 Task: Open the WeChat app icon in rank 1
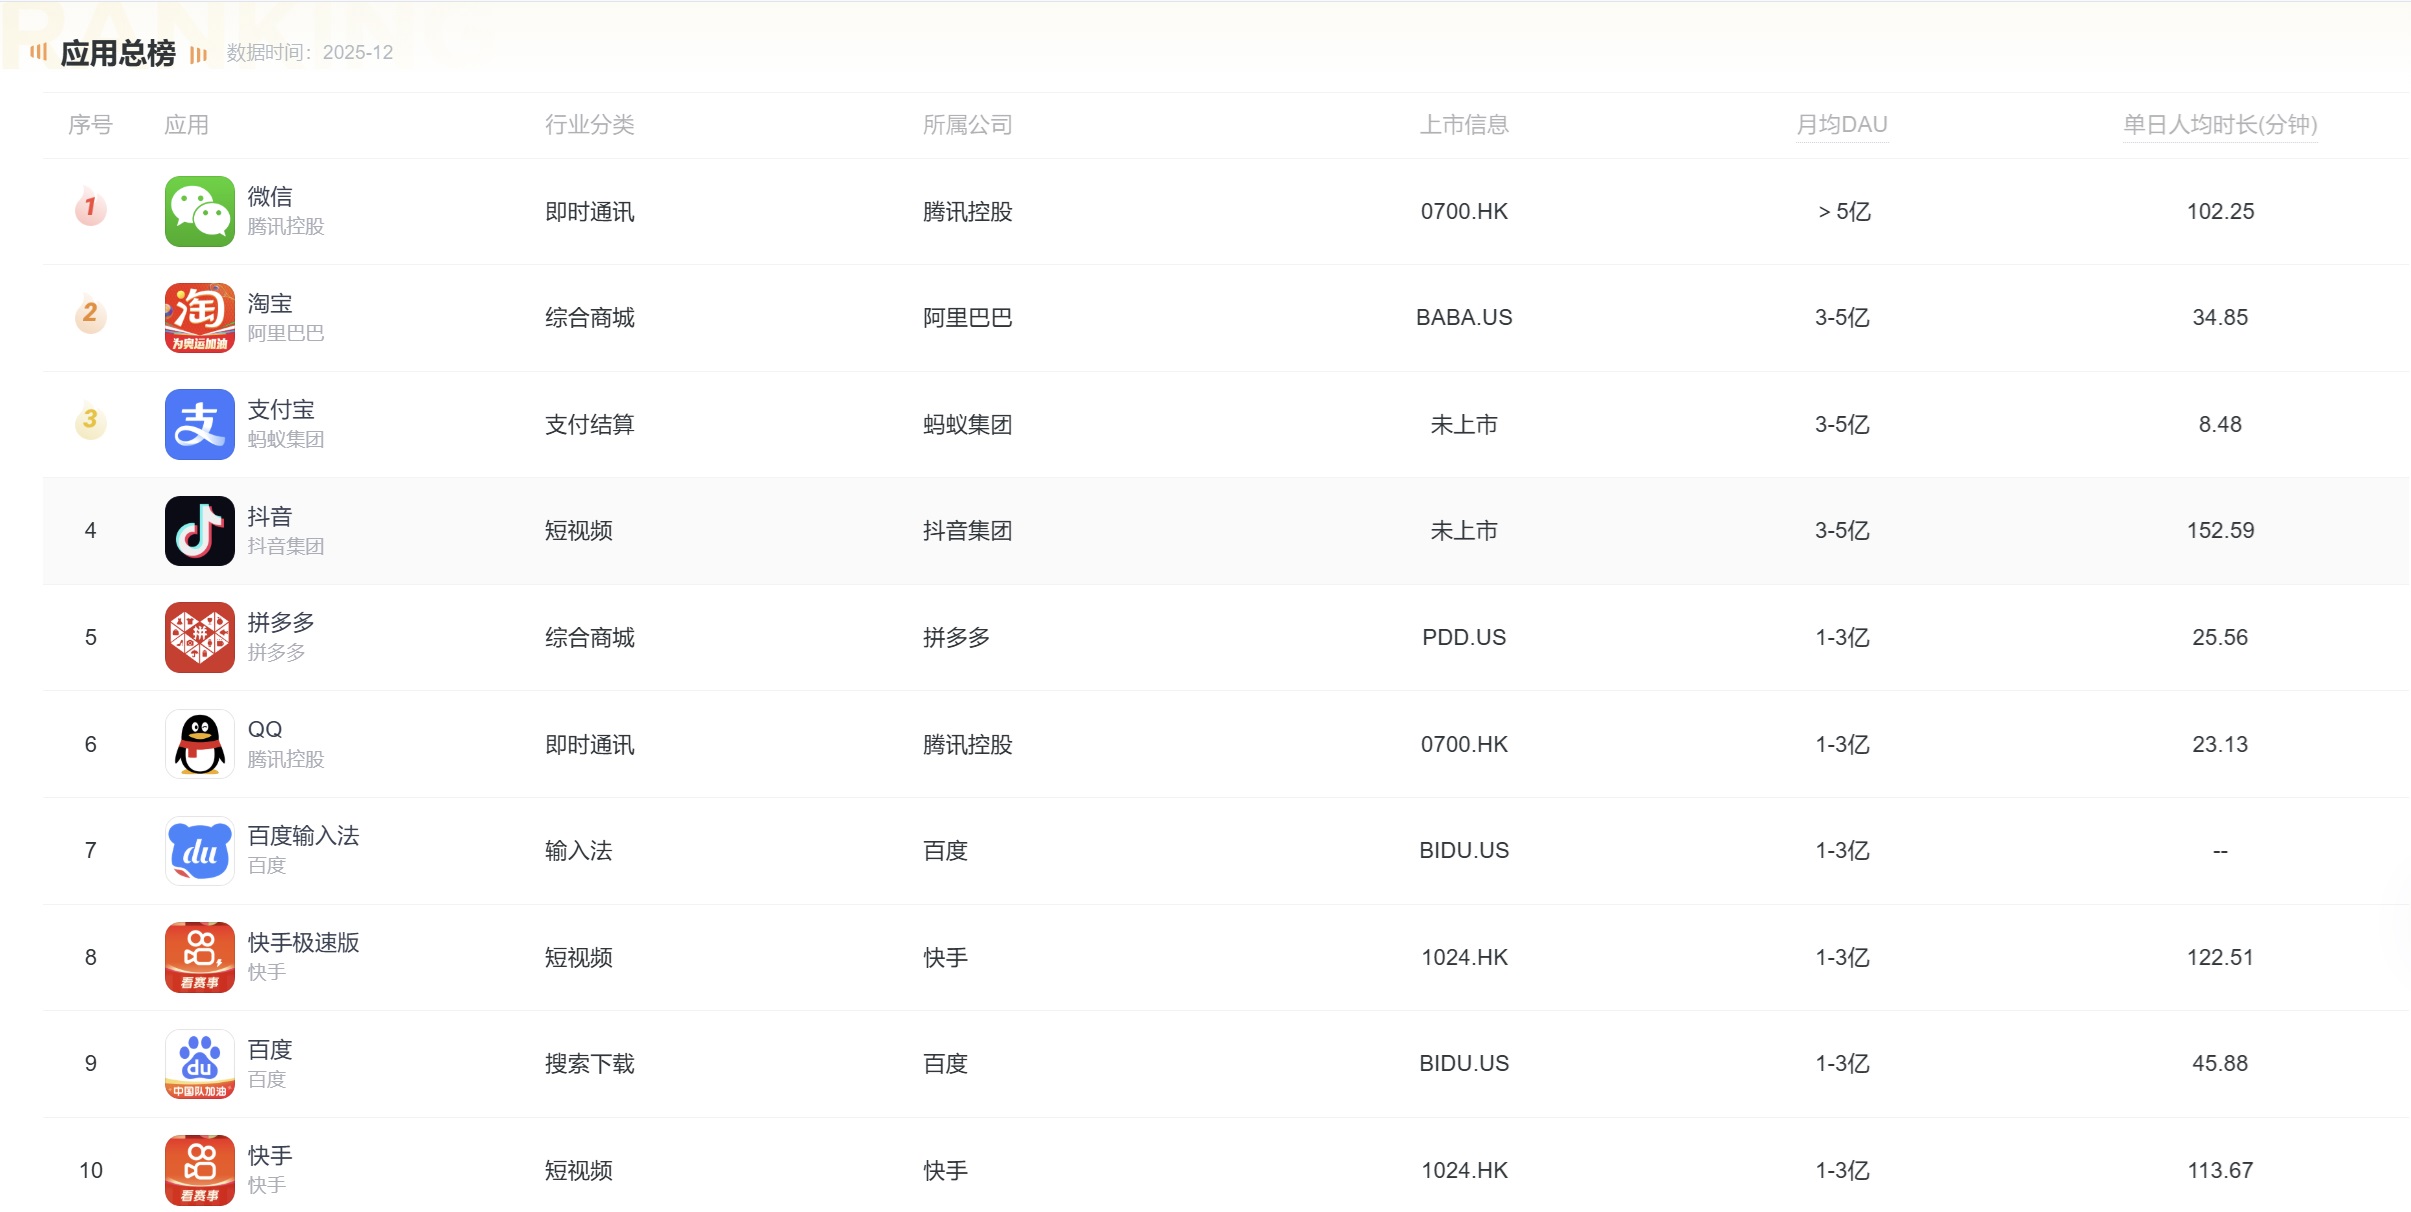click(x=200, y=211)
